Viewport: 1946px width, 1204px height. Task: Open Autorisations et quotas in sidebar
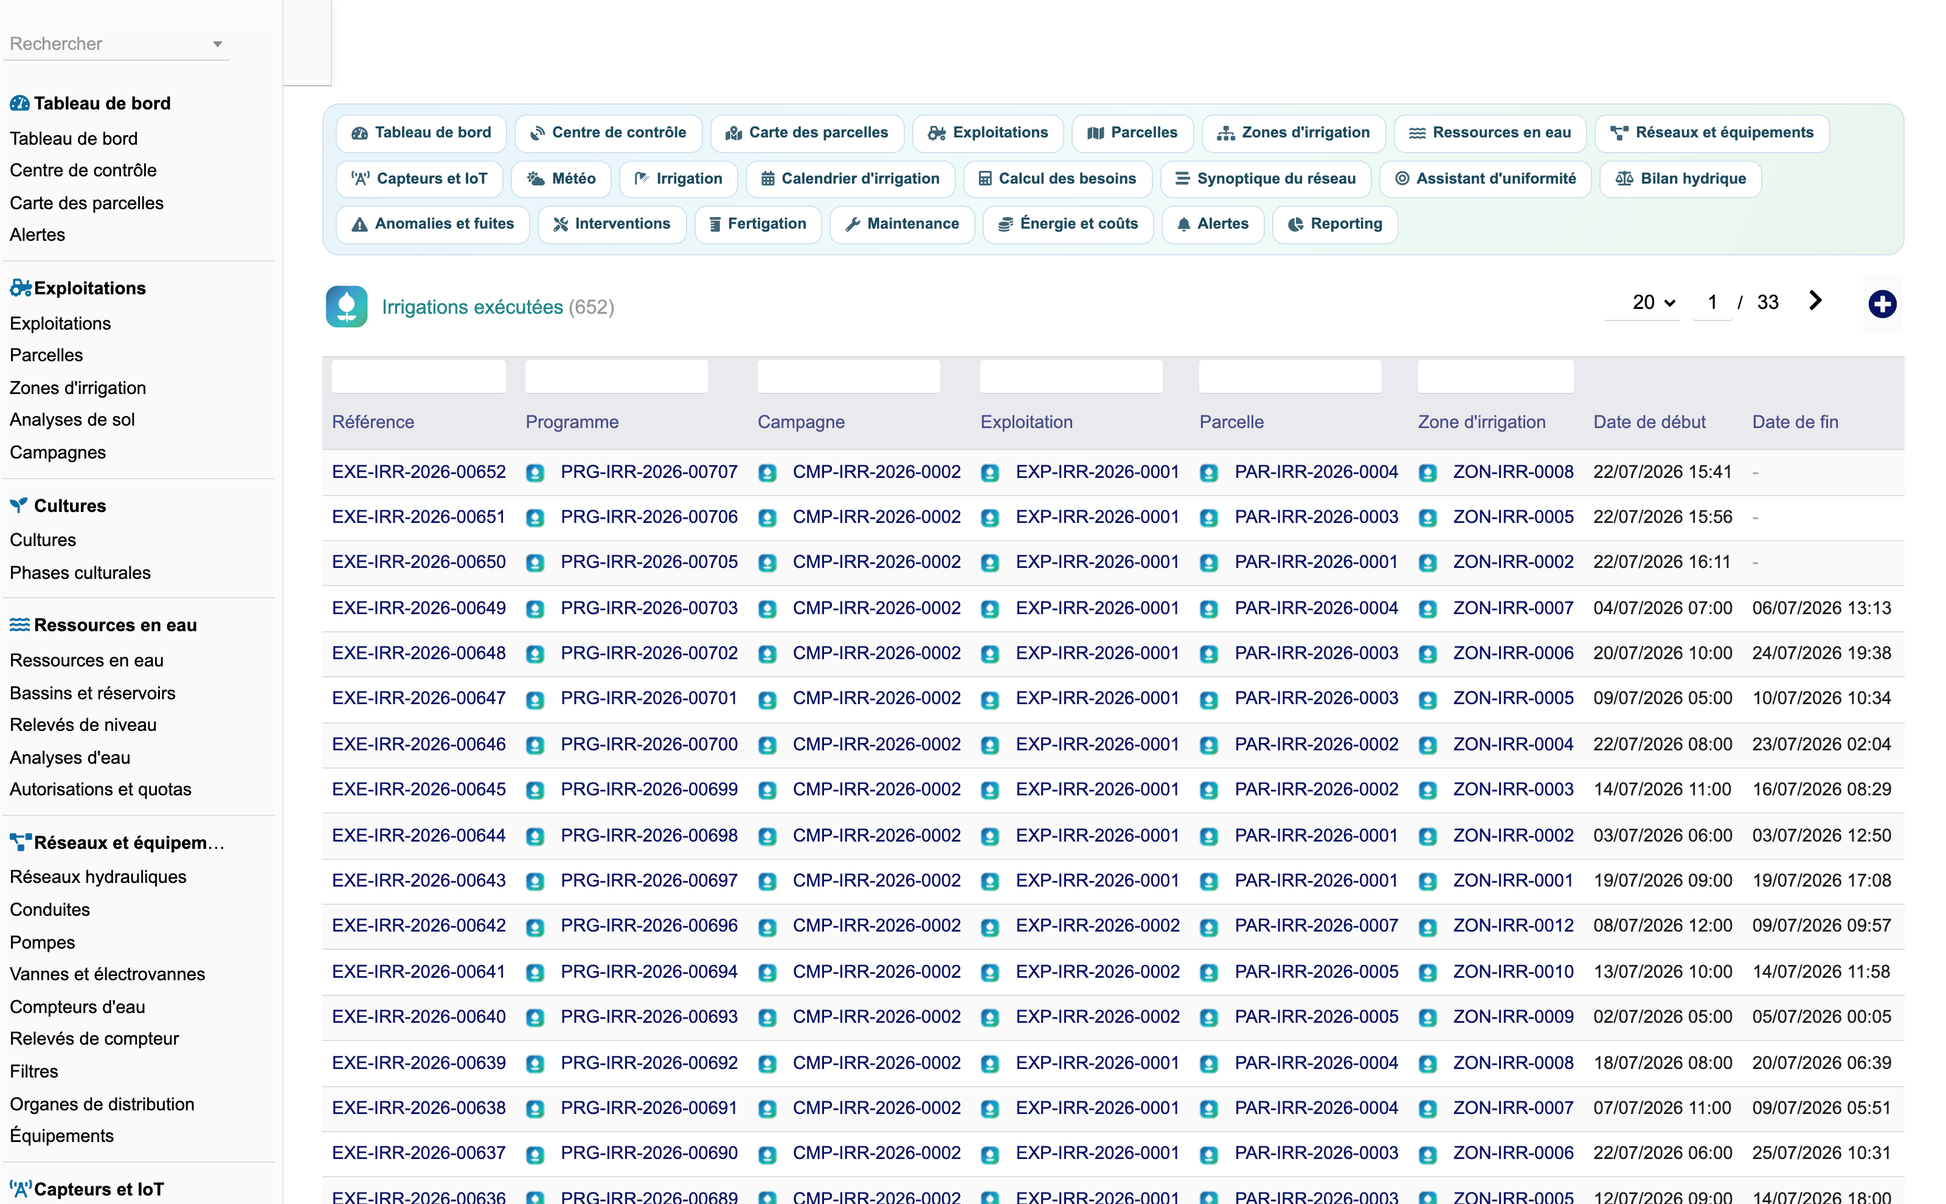(100, 790)
